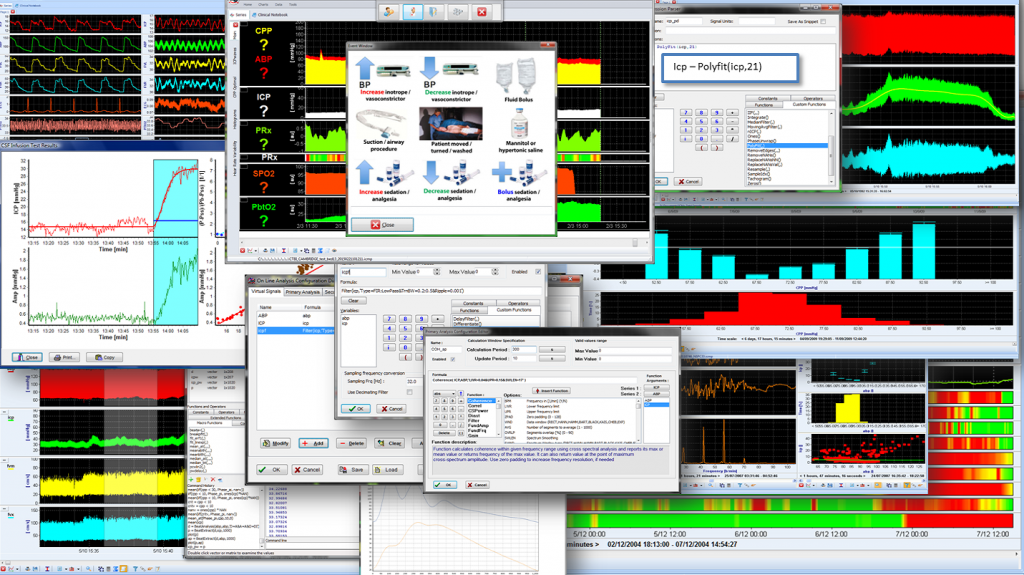This screenshot has height=575, width=1024.
Task: Toggle the Enabled checkbox next to Max Value
Action: pyautogui.click(x=538, y=271)
